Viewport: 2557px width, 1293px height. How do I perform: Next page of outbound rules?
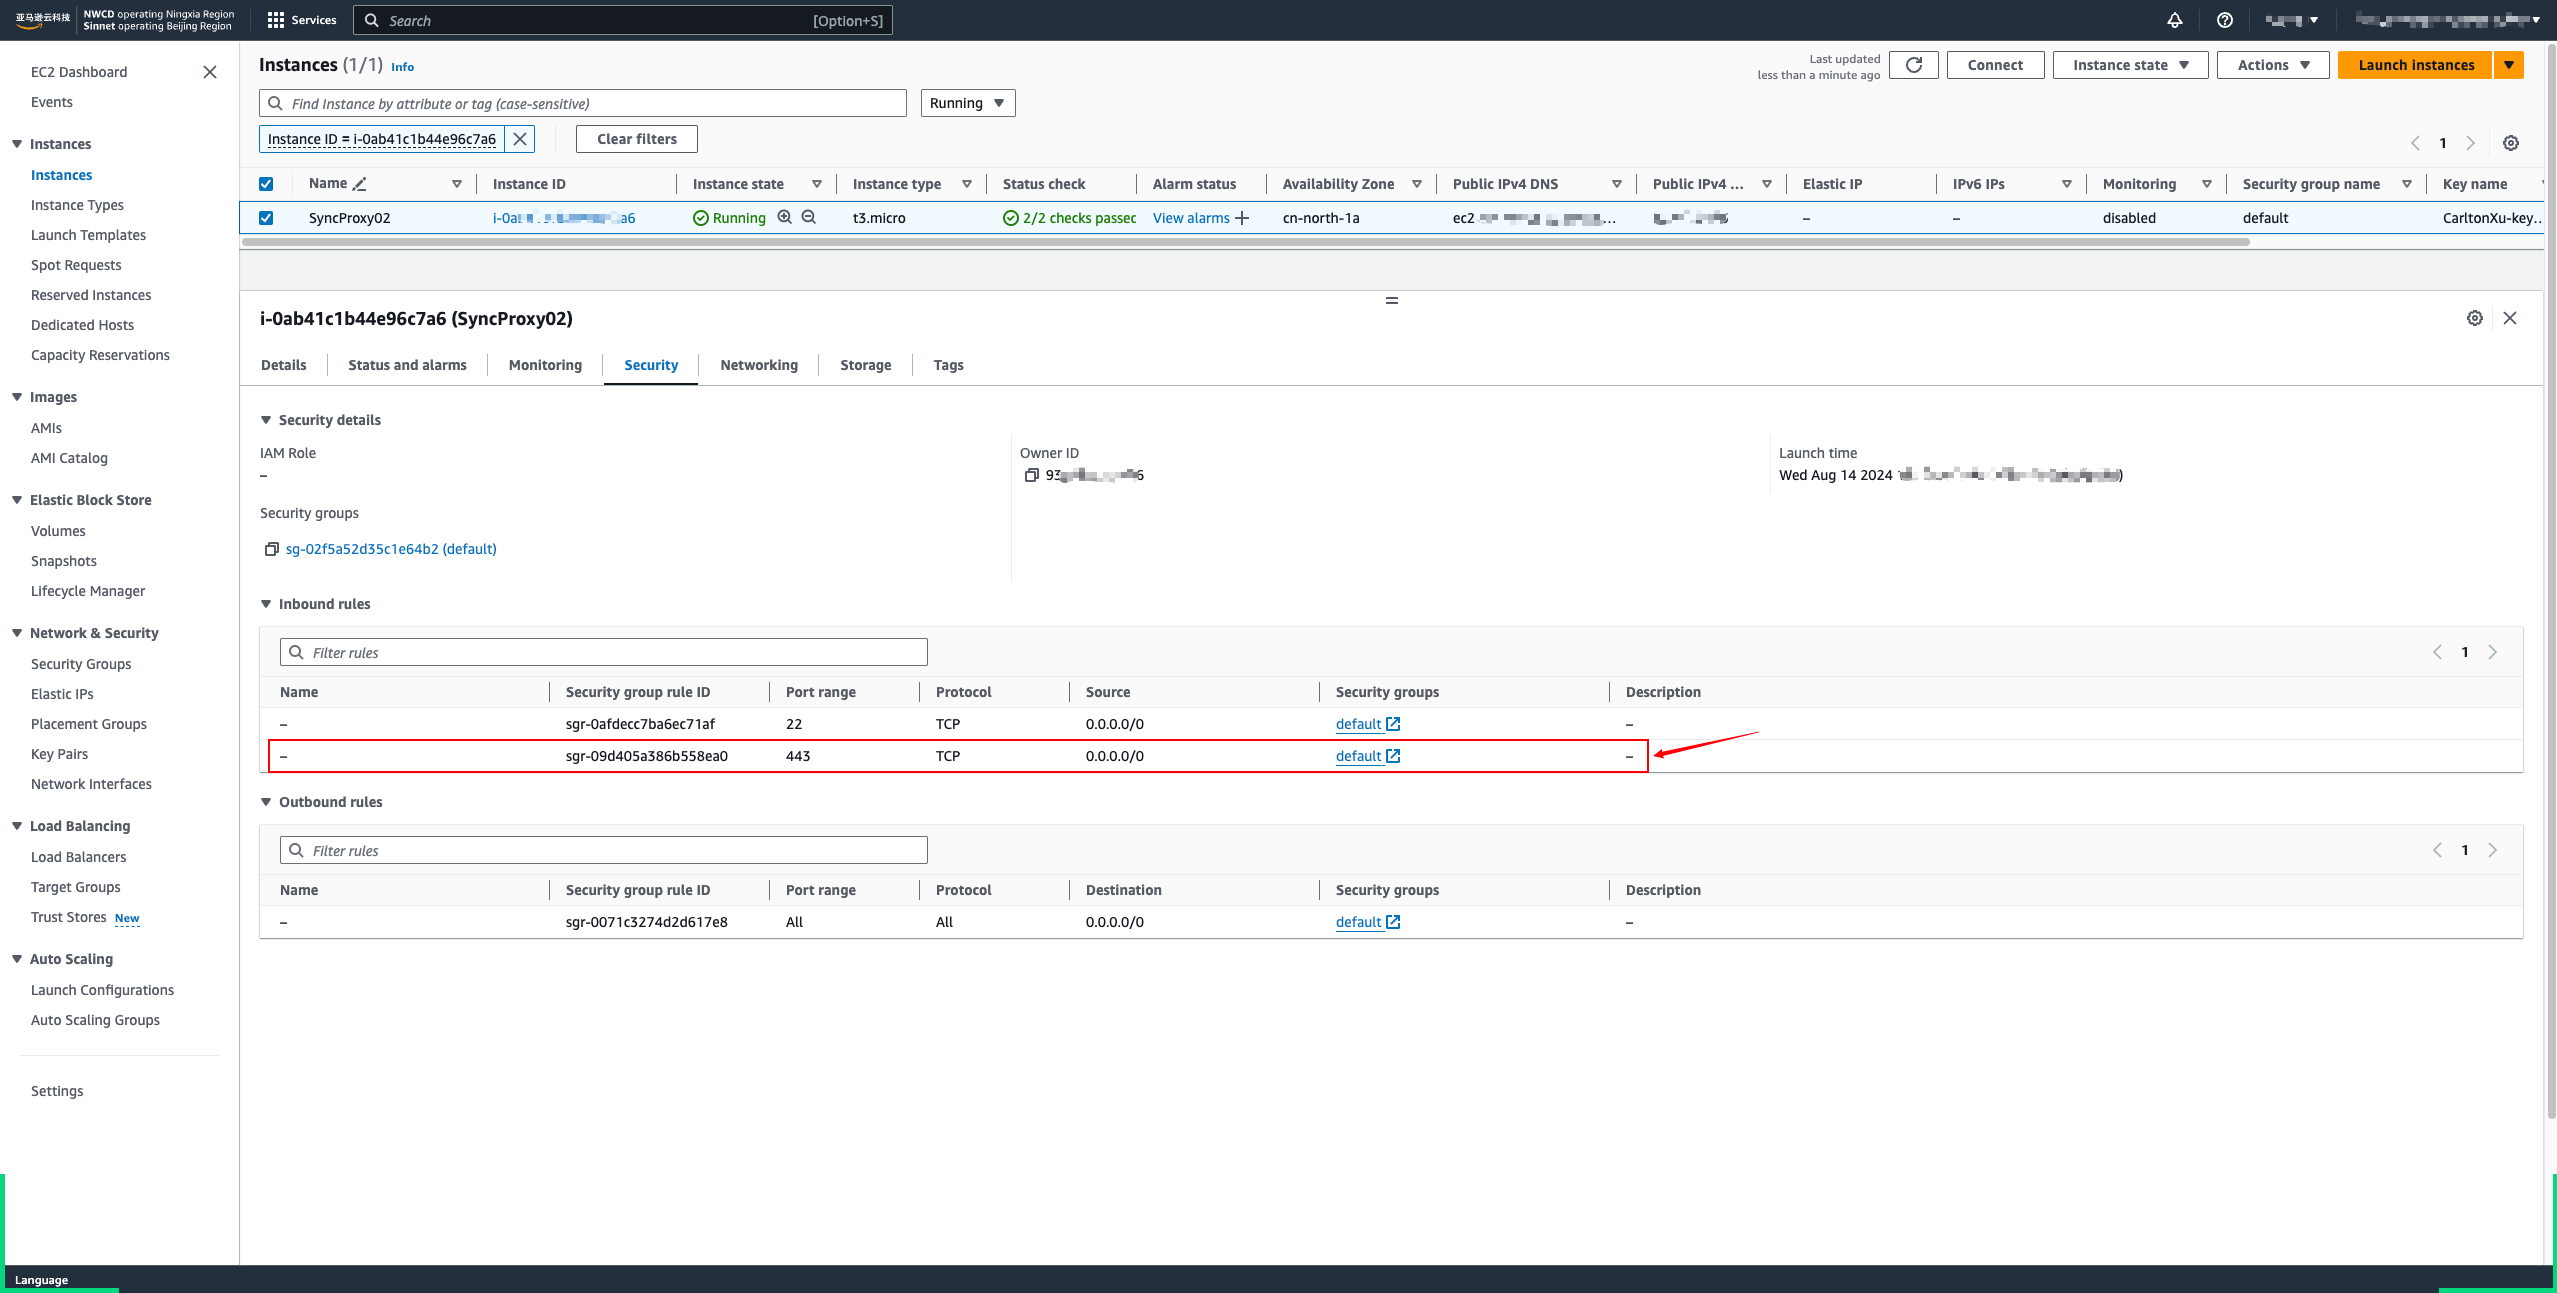coord(2492,850)
